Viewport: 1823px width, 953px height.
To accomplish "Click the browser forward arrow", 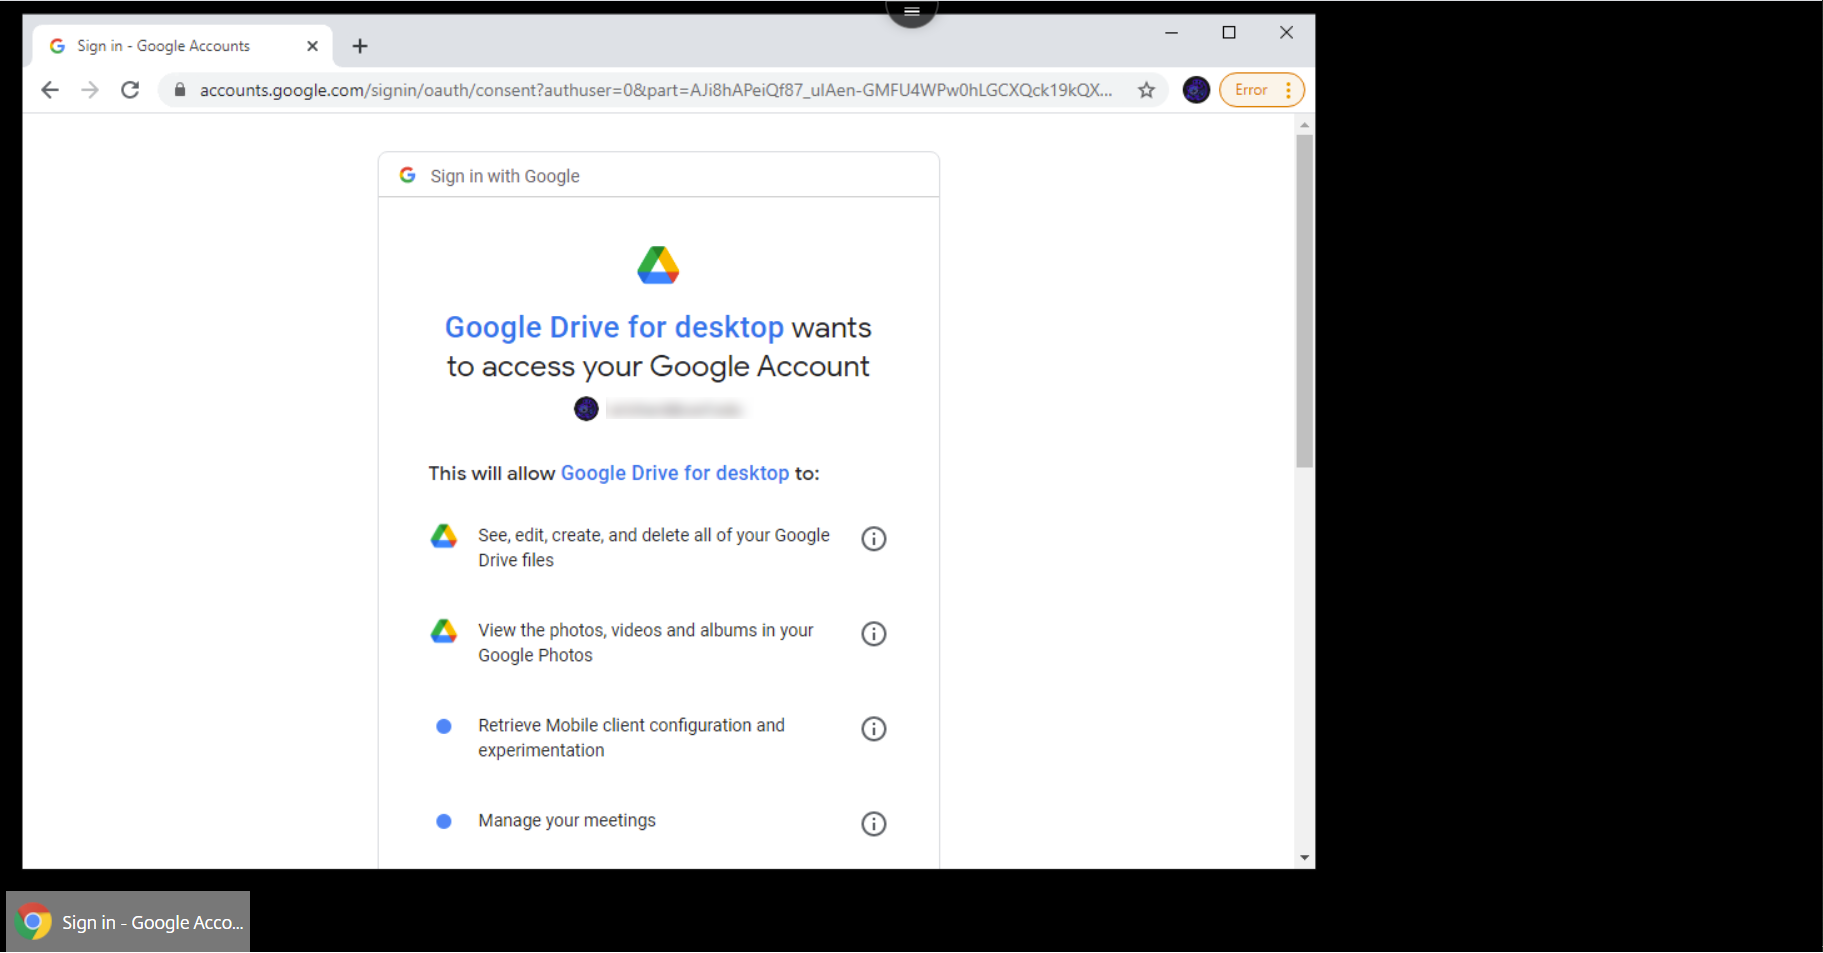I will point(90,90).
